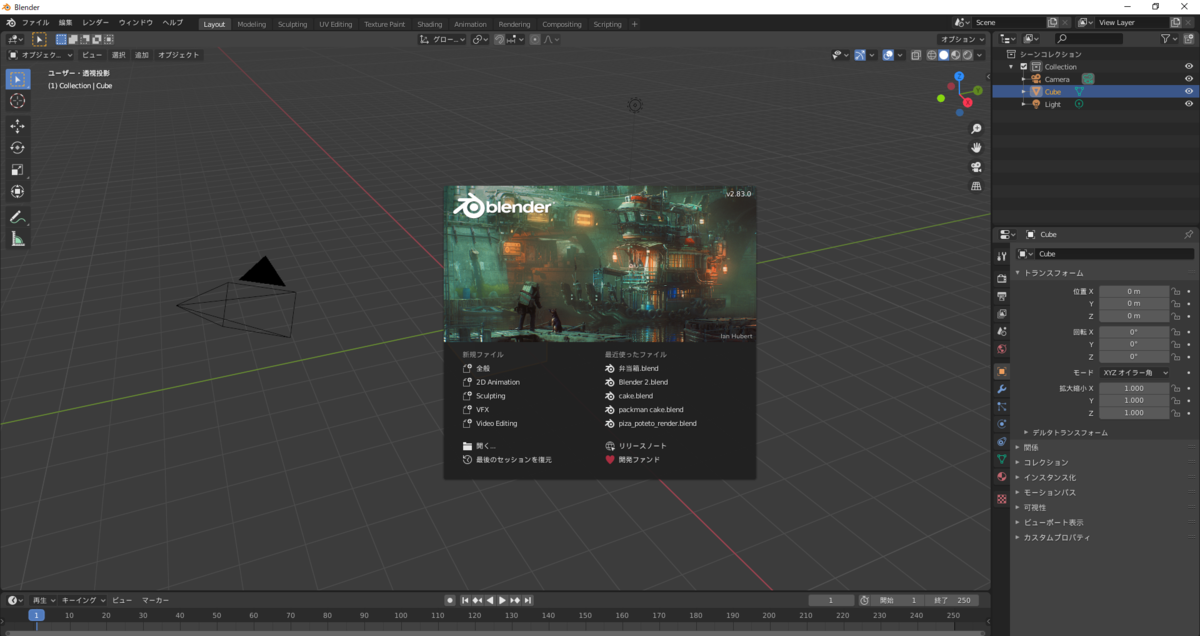Create a new 2D Animation file from splash
Viewport: 1200px width, 636px height.
click(497, 382)
